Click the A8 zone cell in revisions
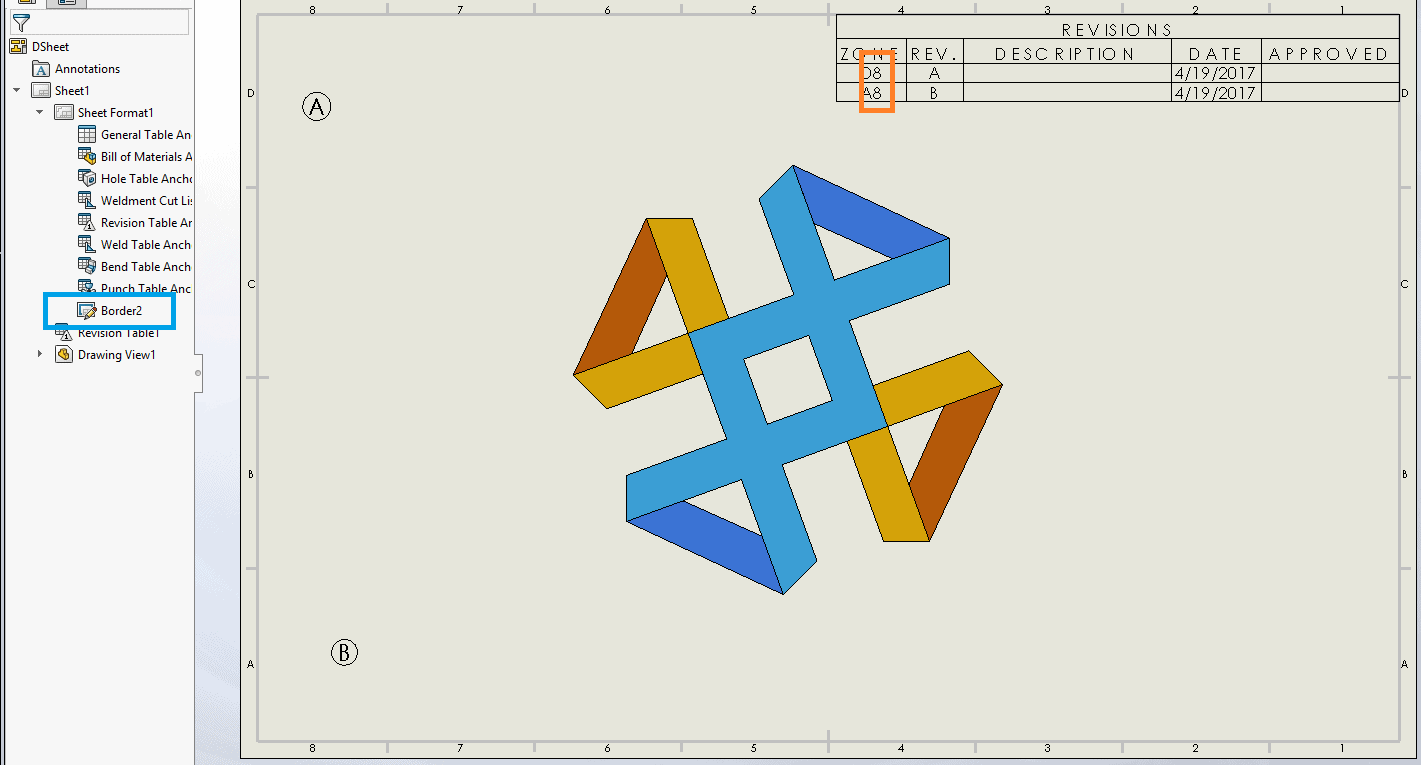Viewport: 1421px width, 765px height. coord(872,93)
